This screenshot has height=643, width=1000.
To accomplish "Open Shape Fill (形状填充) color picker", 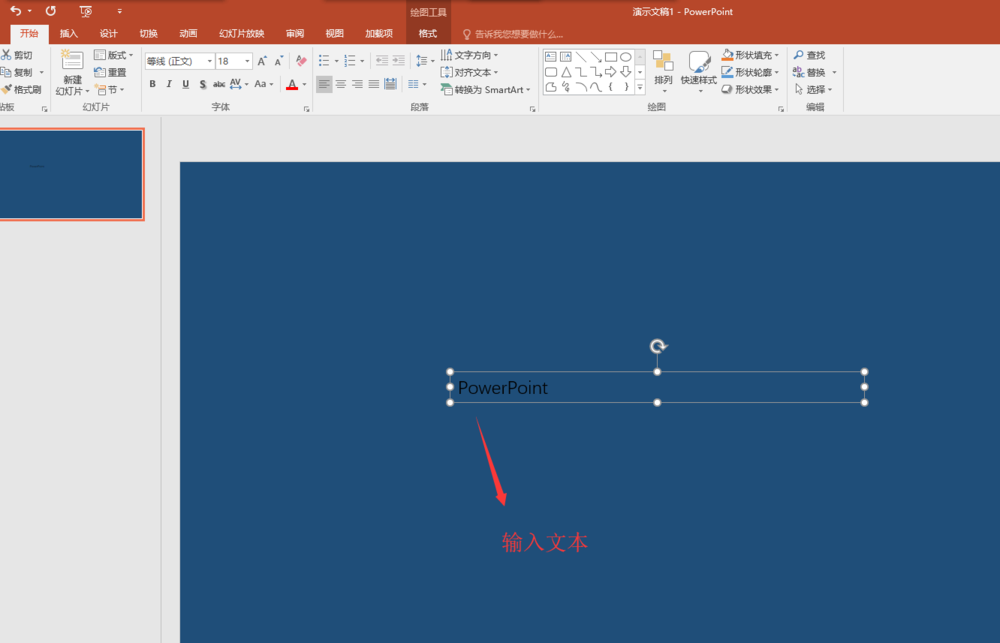I will [x=750, y=55].
